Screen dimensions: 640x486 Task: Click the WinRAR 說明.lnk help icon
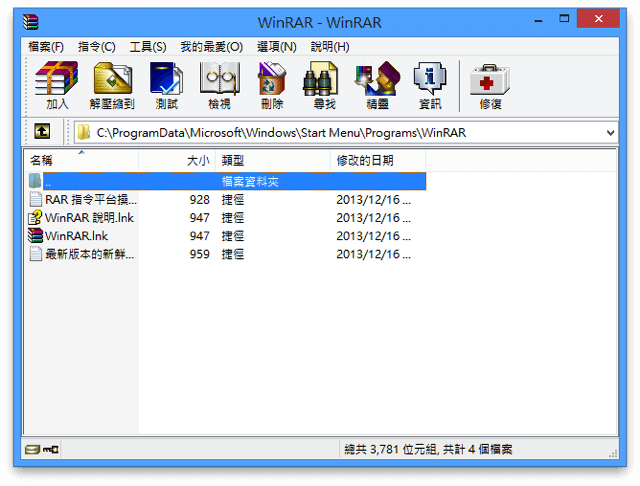pos(36,217)
